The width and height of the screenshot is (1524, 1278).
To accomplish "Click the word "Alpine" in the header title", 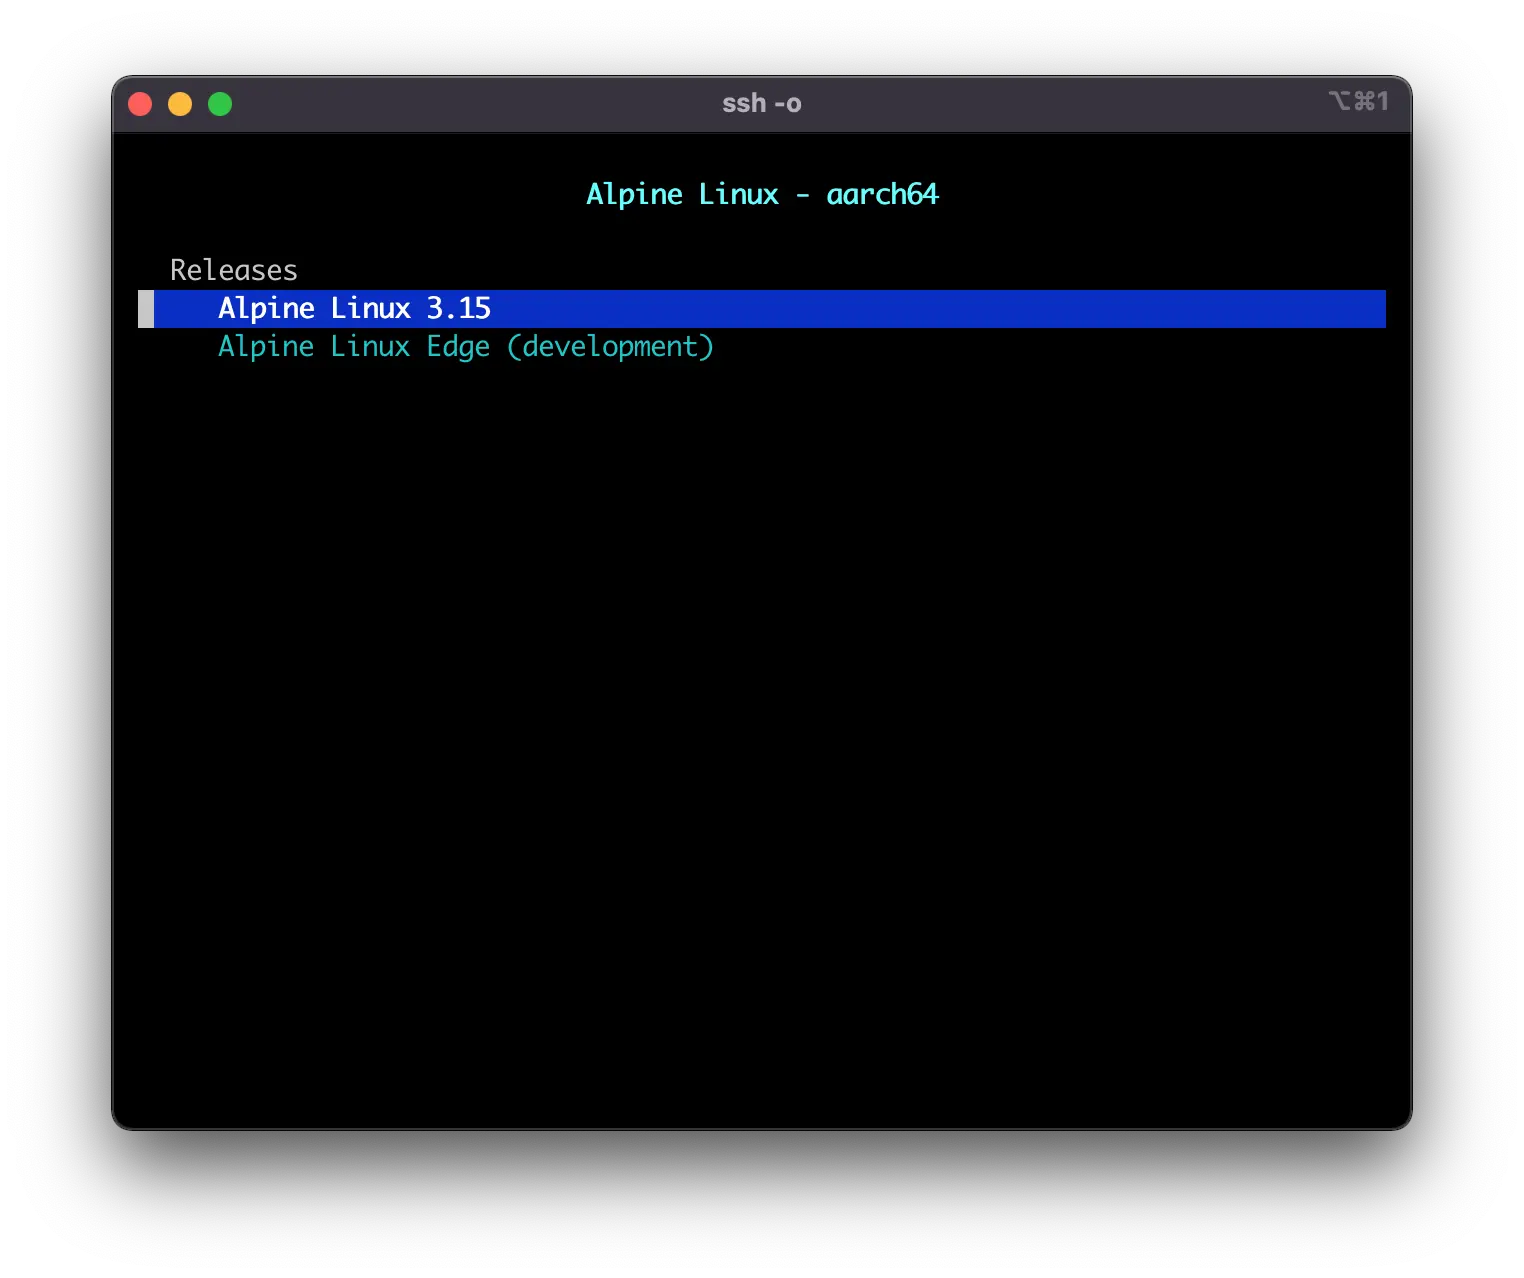I will coord(634,194).
